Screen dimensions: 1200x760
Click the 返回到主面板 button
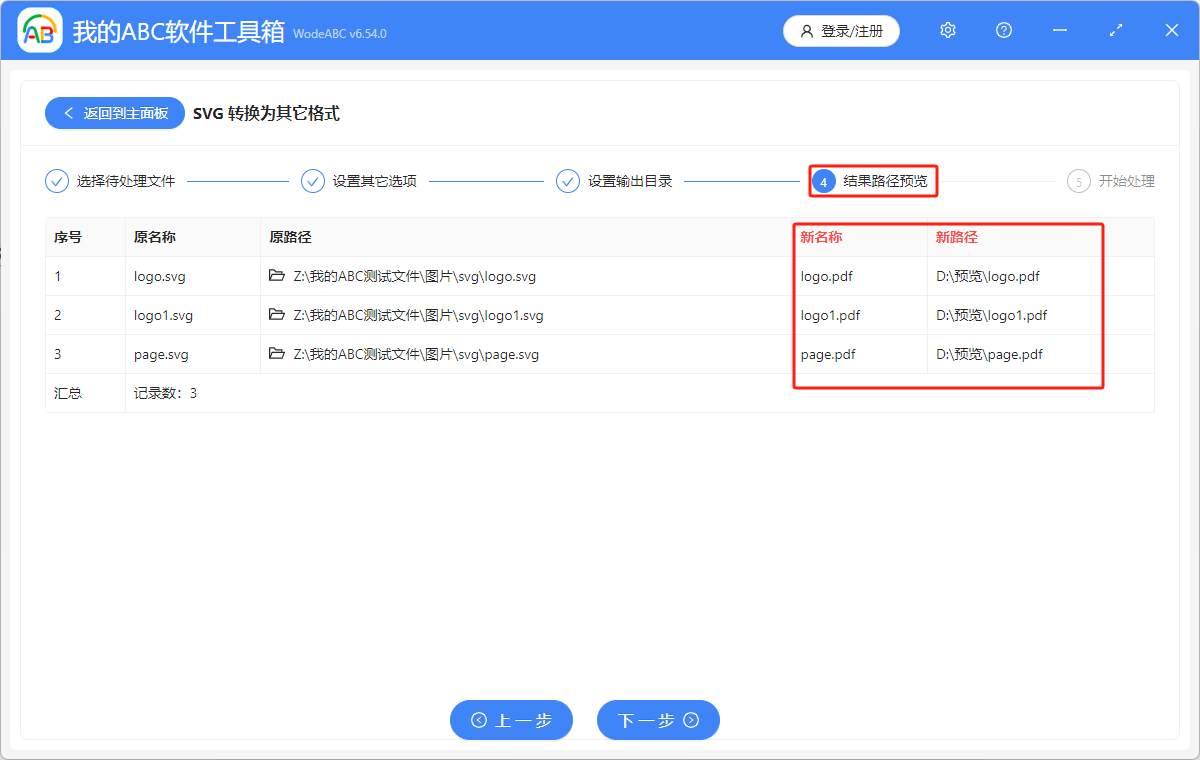tap(114, 112)
